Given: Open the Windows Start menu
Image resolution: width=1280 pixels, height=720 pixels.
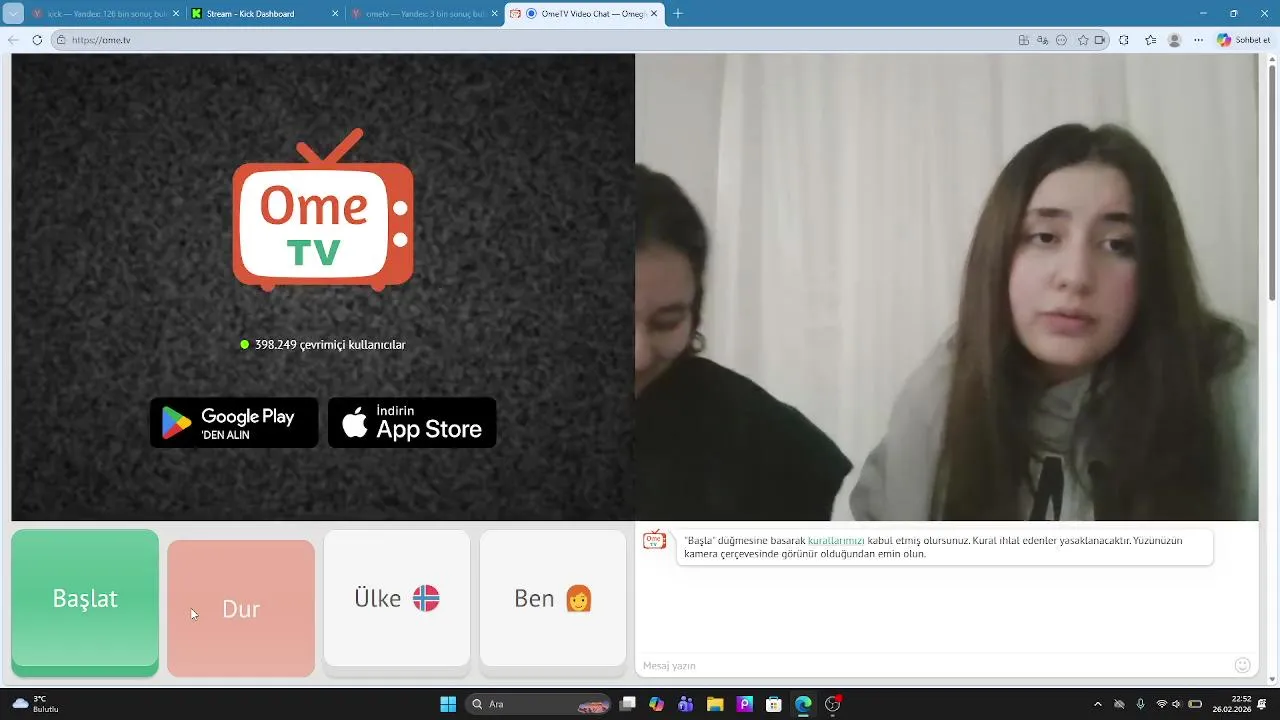Looking at the screenshot, I should click(x=448, y=704).
